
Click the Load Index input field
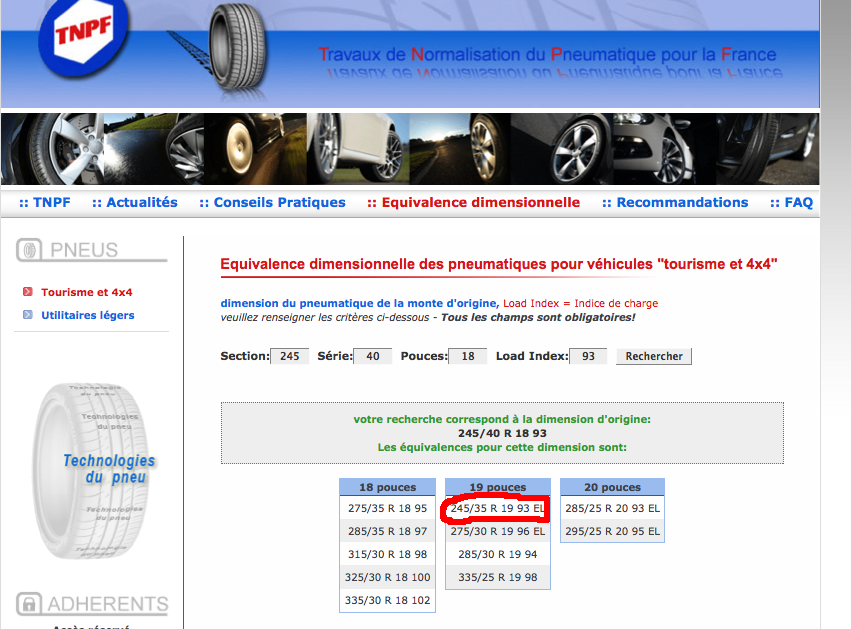click(x=587, y=355)
